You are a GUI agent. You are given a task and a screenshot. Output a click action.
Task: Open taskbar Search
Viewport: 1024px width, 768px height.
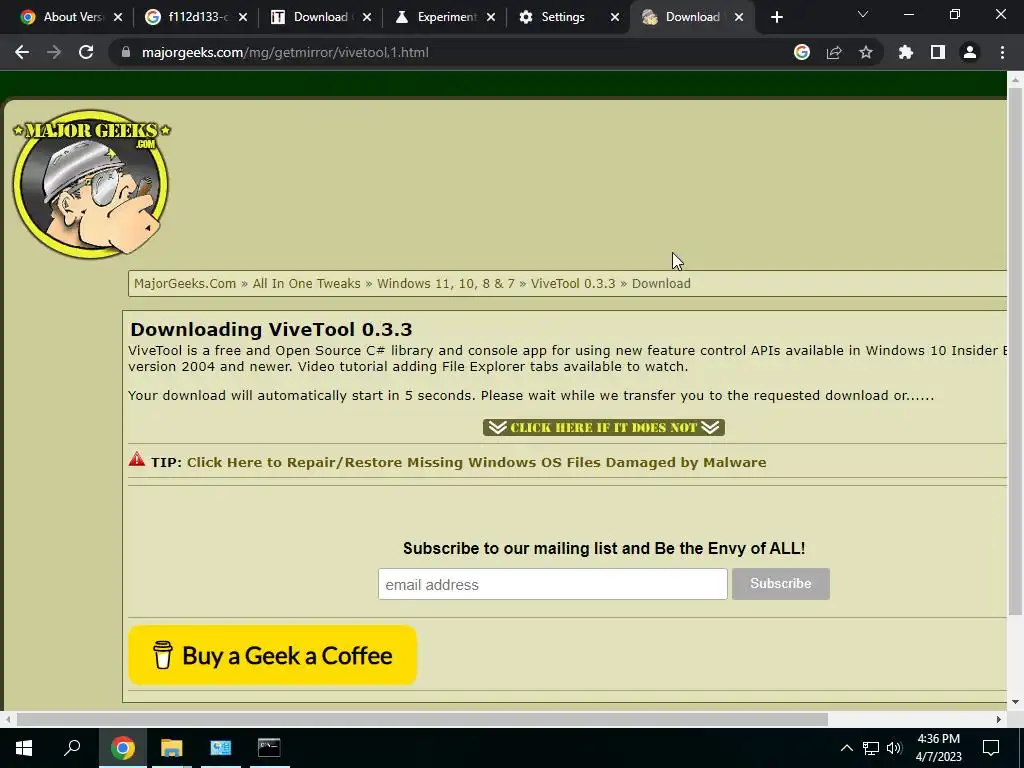(x=72, y=748)
